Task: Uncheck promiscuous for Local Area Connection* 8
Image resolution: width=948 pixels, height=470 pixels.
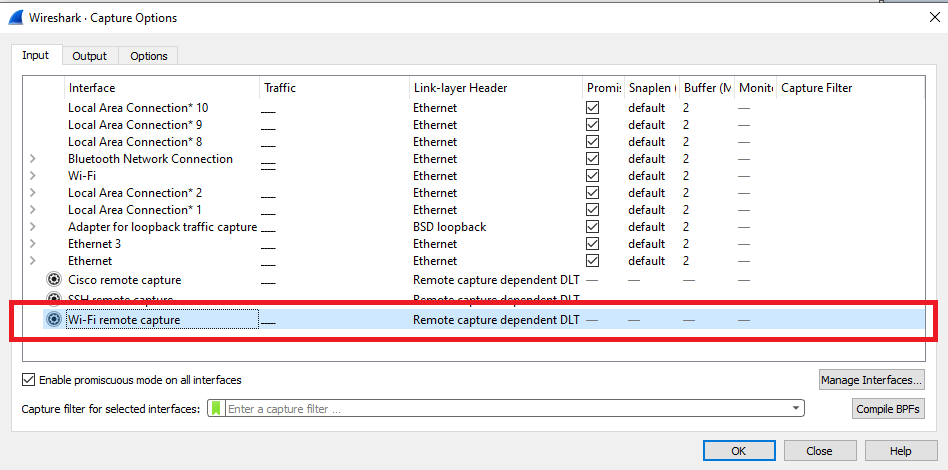Action: 592,142
